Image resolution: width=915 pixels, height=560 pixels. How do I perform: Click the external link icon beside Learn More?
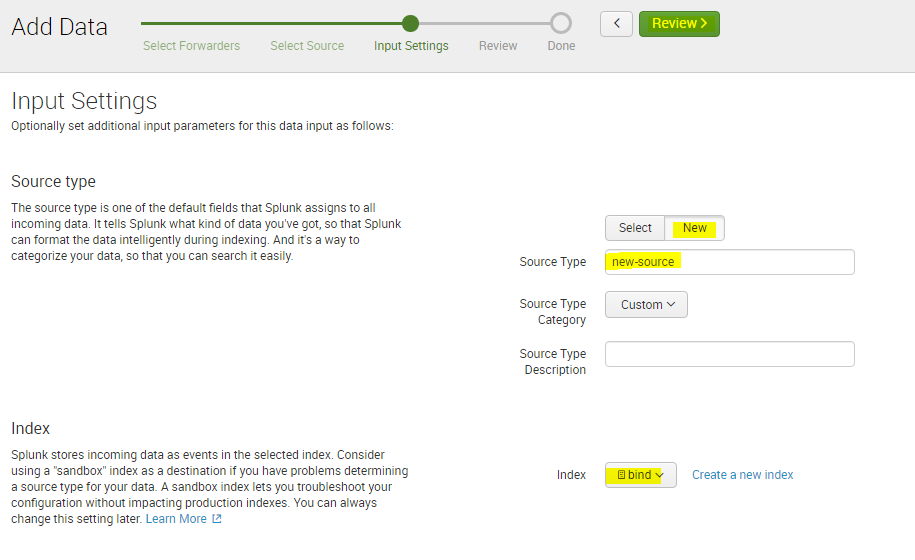pos(216,519)
